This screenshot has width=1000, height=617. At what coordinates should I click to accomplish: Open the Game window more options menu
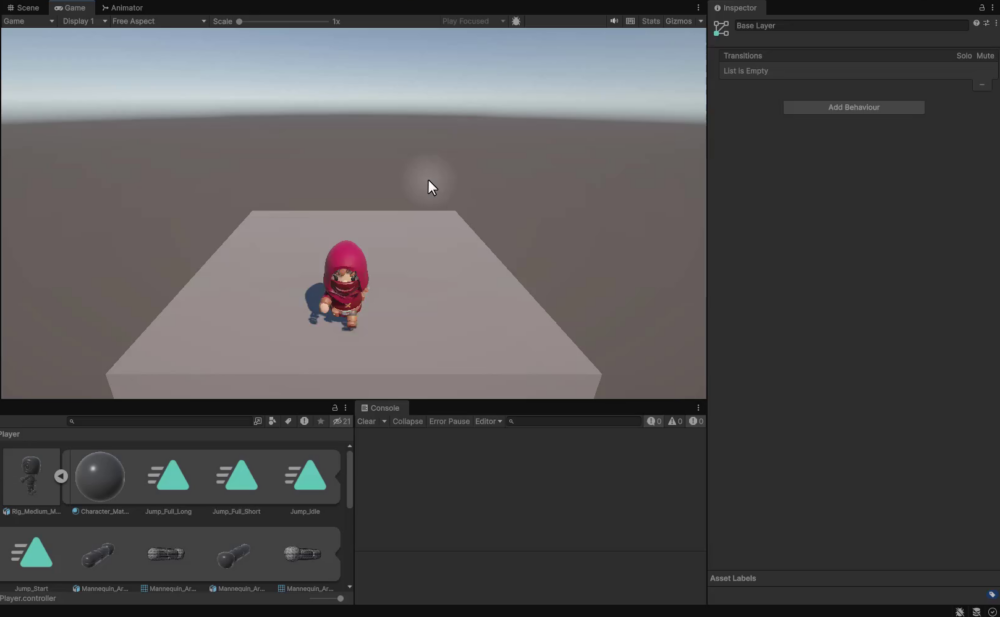[698, 8]
